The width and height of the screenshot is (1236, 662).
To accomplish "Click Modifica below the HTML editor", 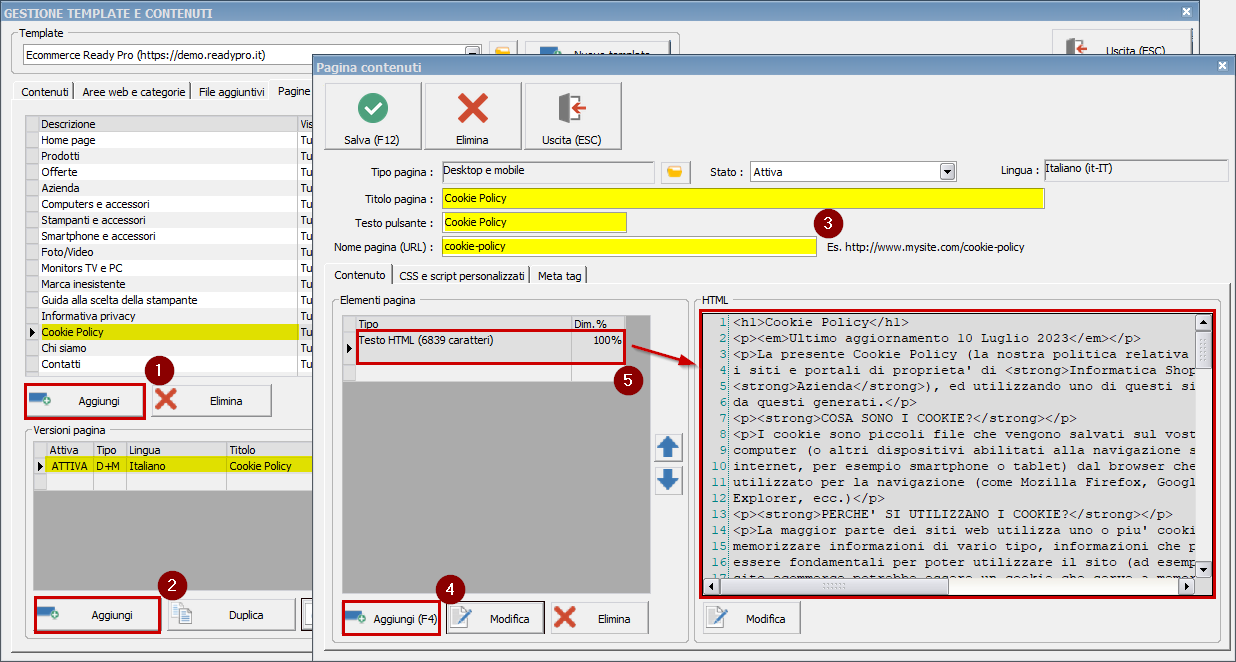I will point(752,619).
